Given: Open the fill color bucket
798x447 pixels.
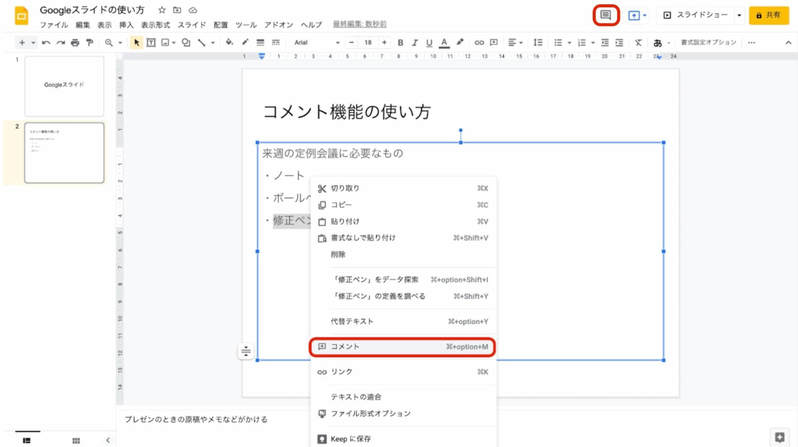Looking at the screenshot, I should pyautogui.click(x=229, y=43).
